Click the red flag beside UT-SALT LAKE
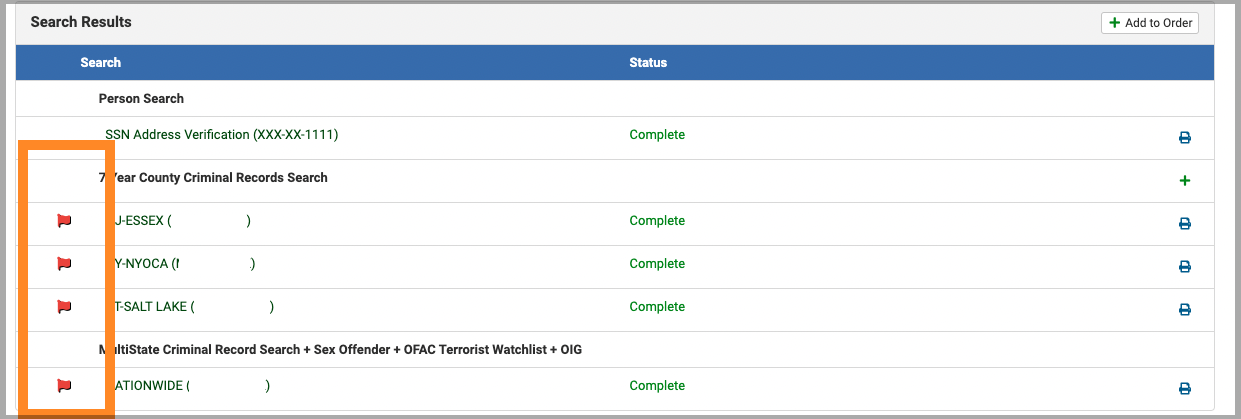This screenshot has width=1241, height=419. [64, 307]
